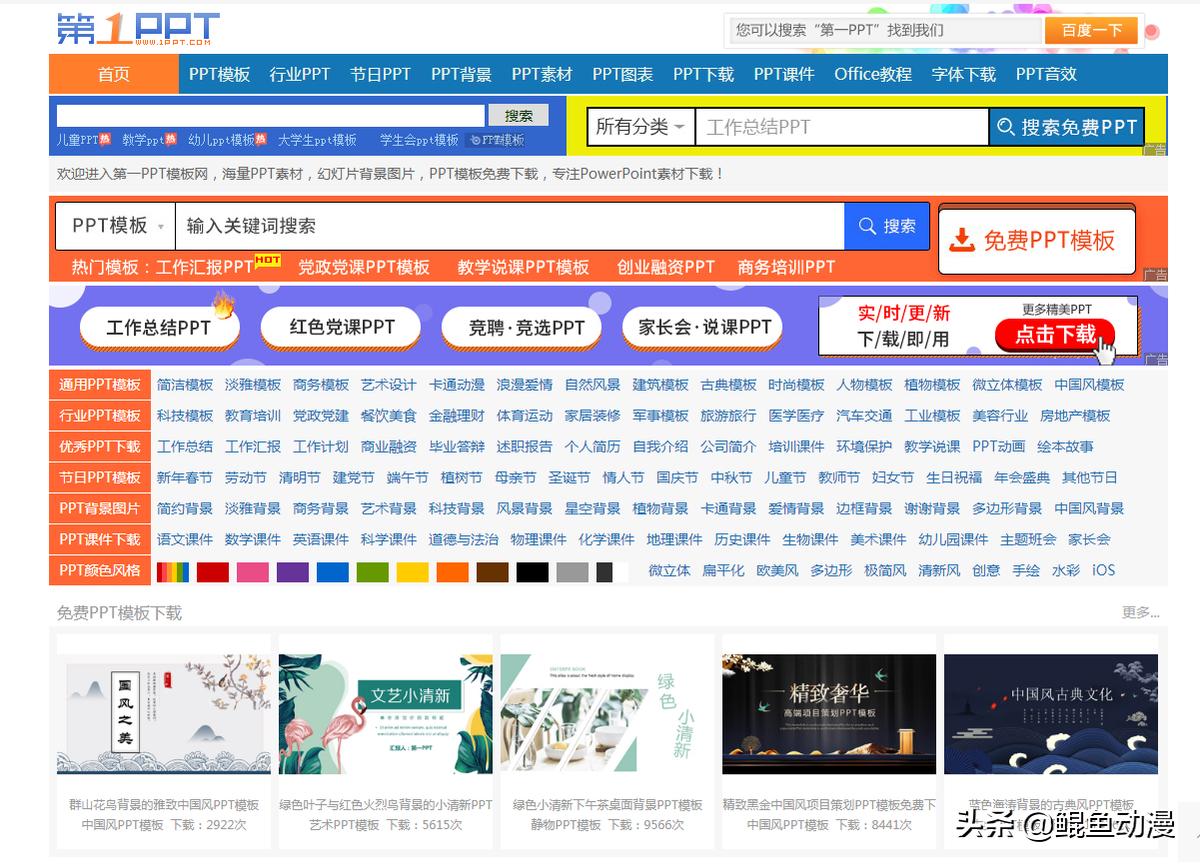The height and width of the screenshot is (864, 1200).
Task: Select the purple color swatch
Action: [293, 572]
